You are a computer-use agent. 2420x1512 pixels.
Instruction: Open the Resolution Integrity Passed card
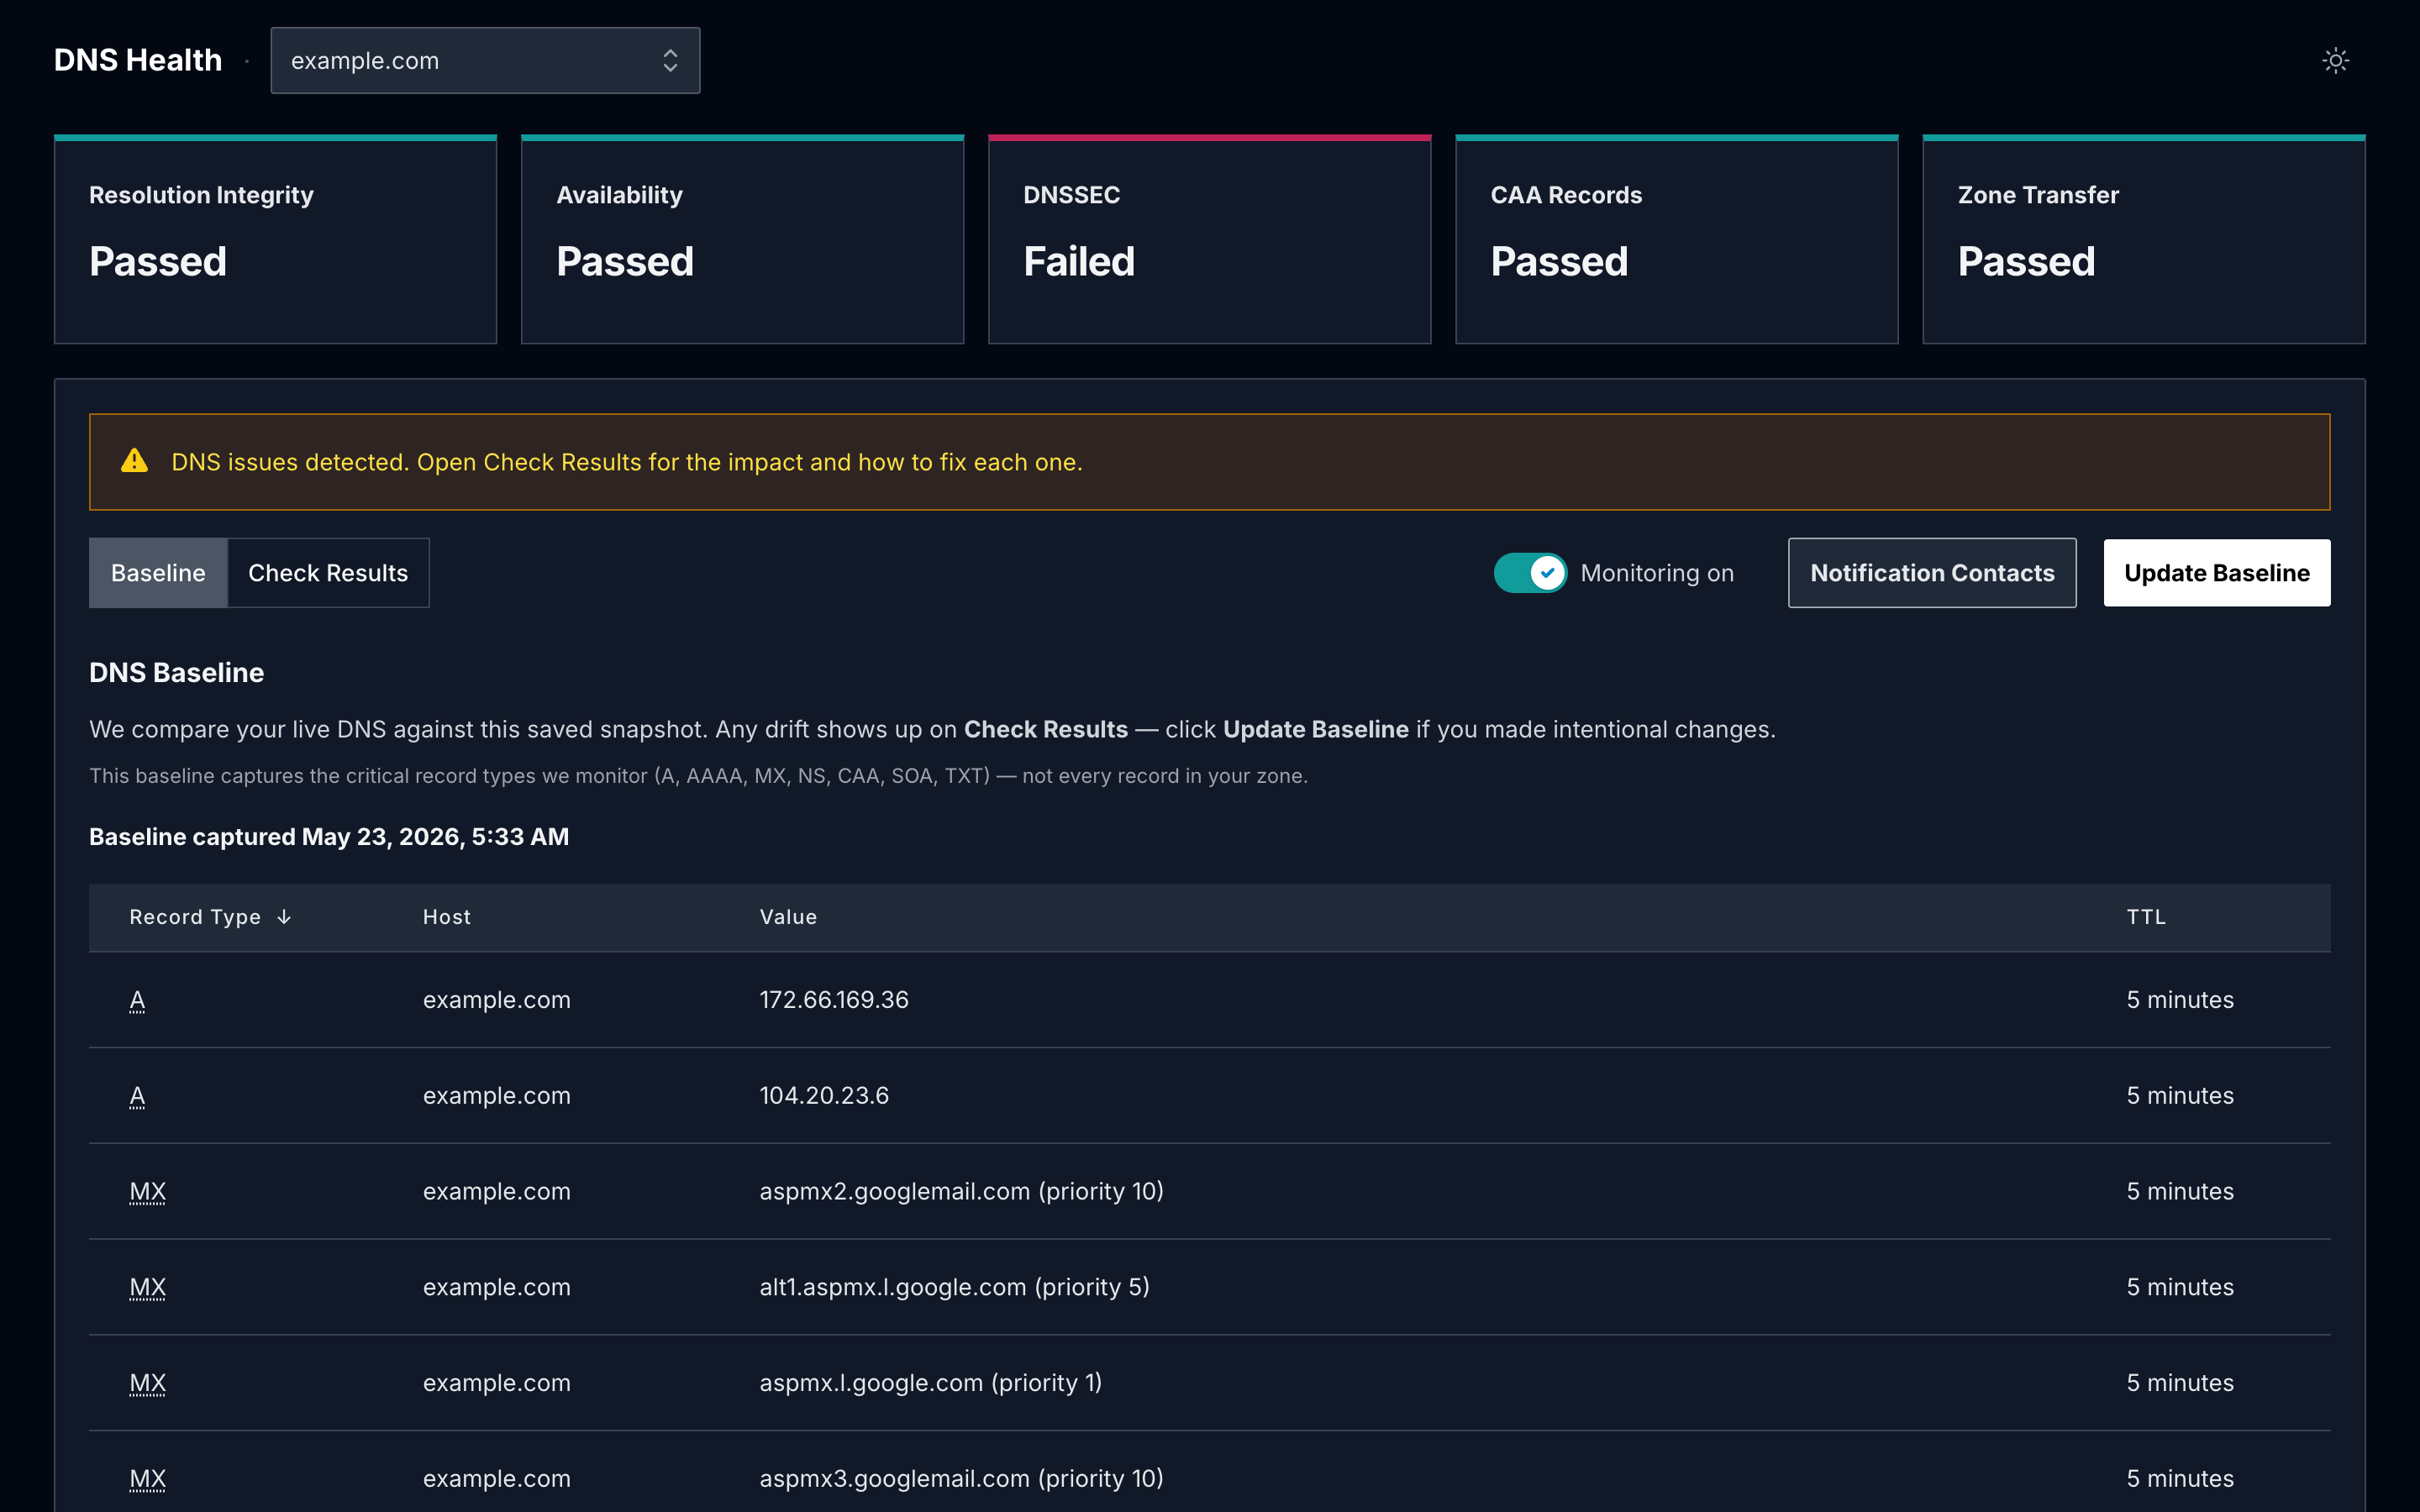[x=275, y=240]
